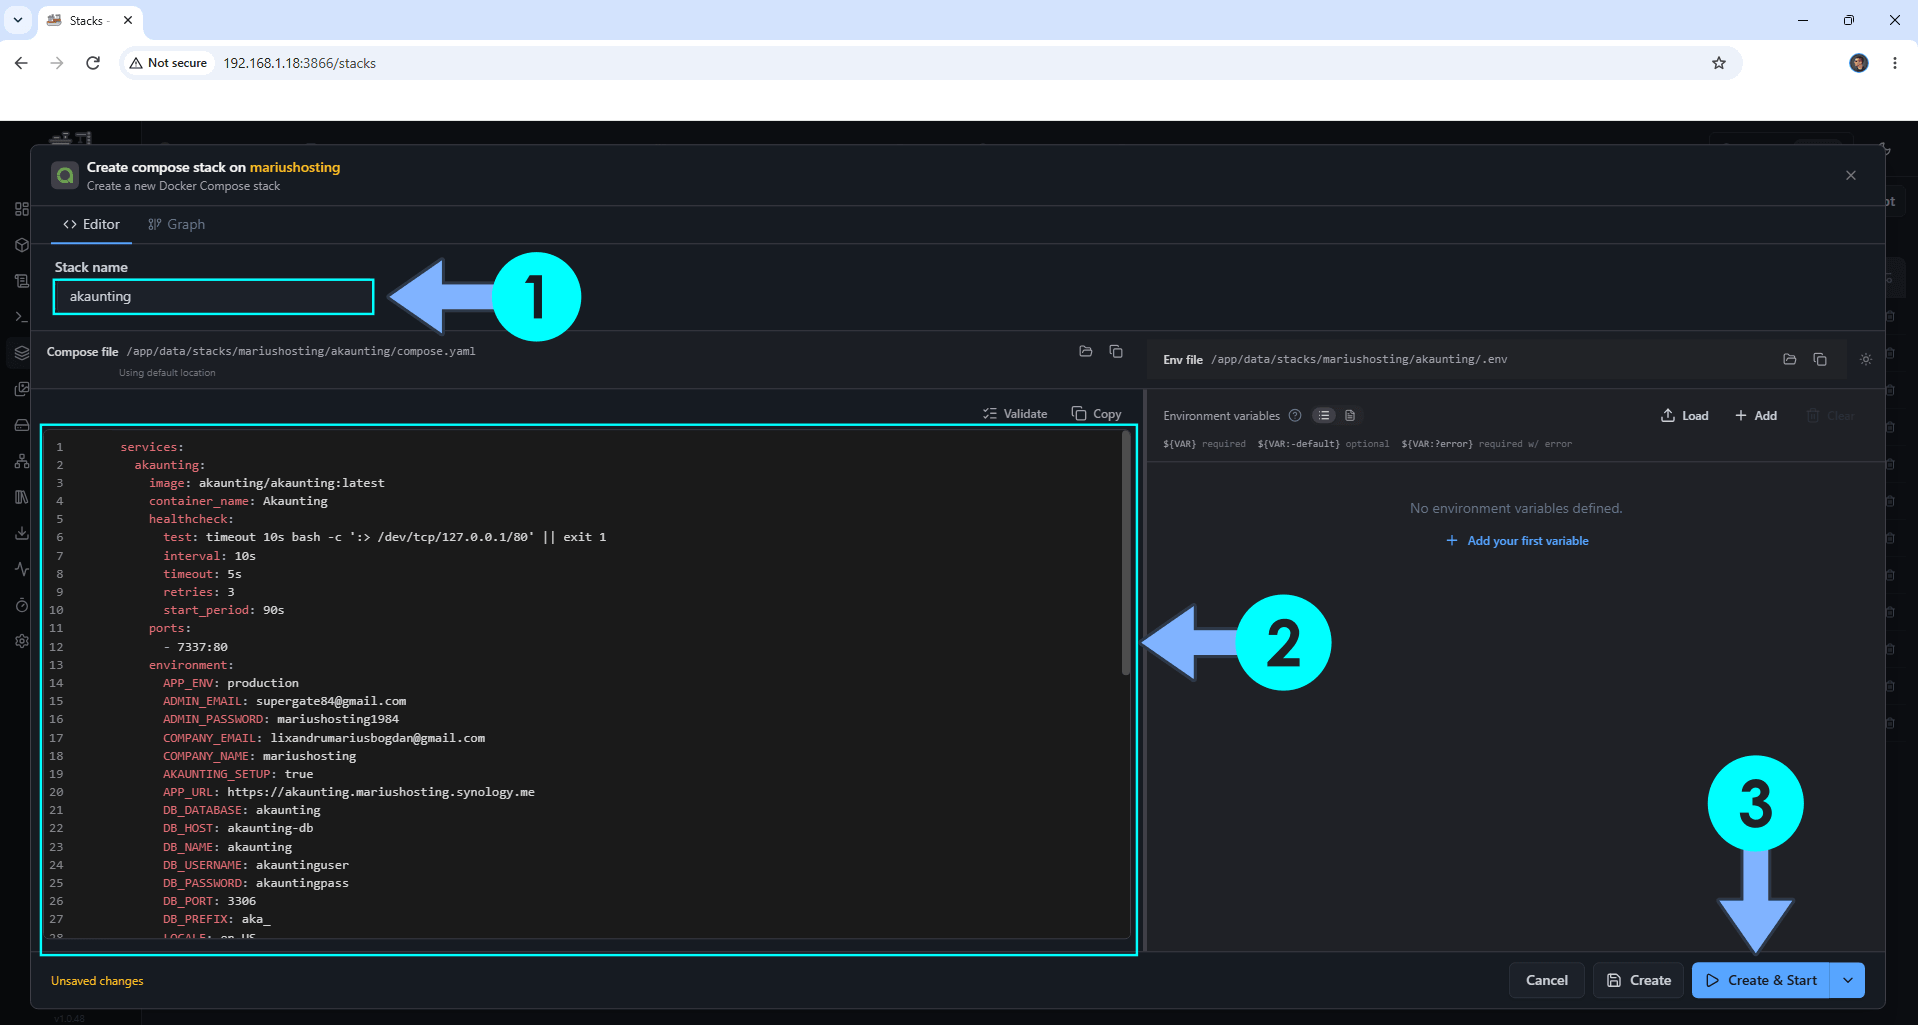The image size is (1918, 1025).
Task: Open the Environment variables help icon
Action: [x=1295, y=416]
